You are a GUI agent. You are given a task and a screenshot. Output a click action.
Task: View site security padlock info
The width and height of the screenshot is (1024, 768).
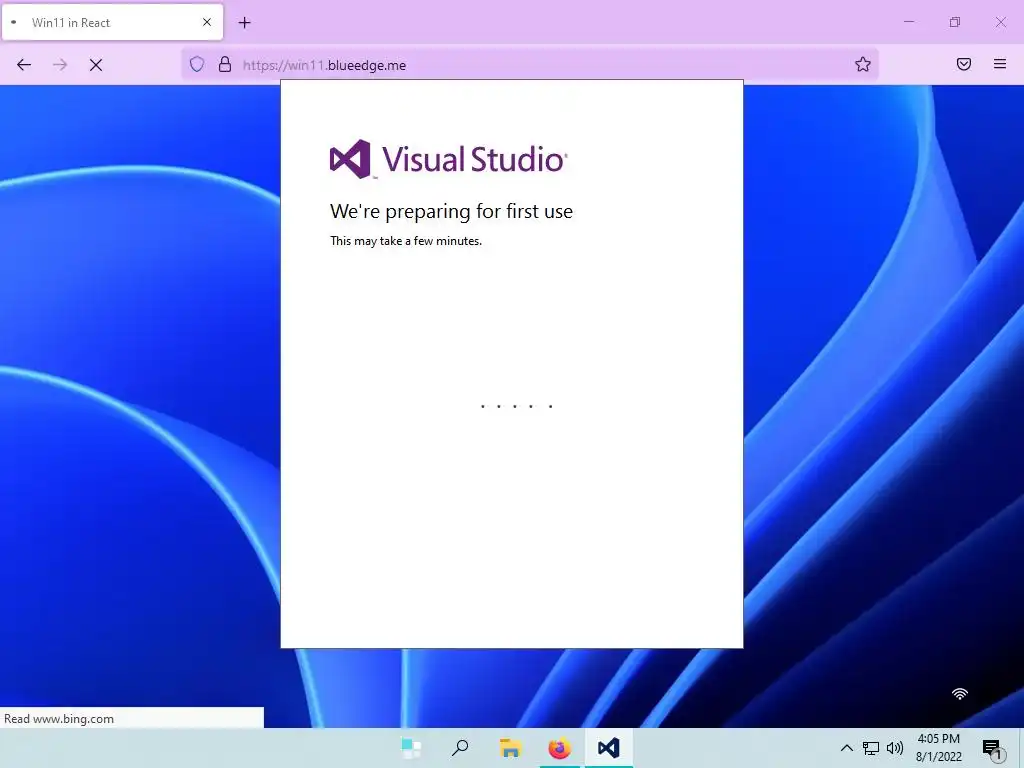click(225, 65)
